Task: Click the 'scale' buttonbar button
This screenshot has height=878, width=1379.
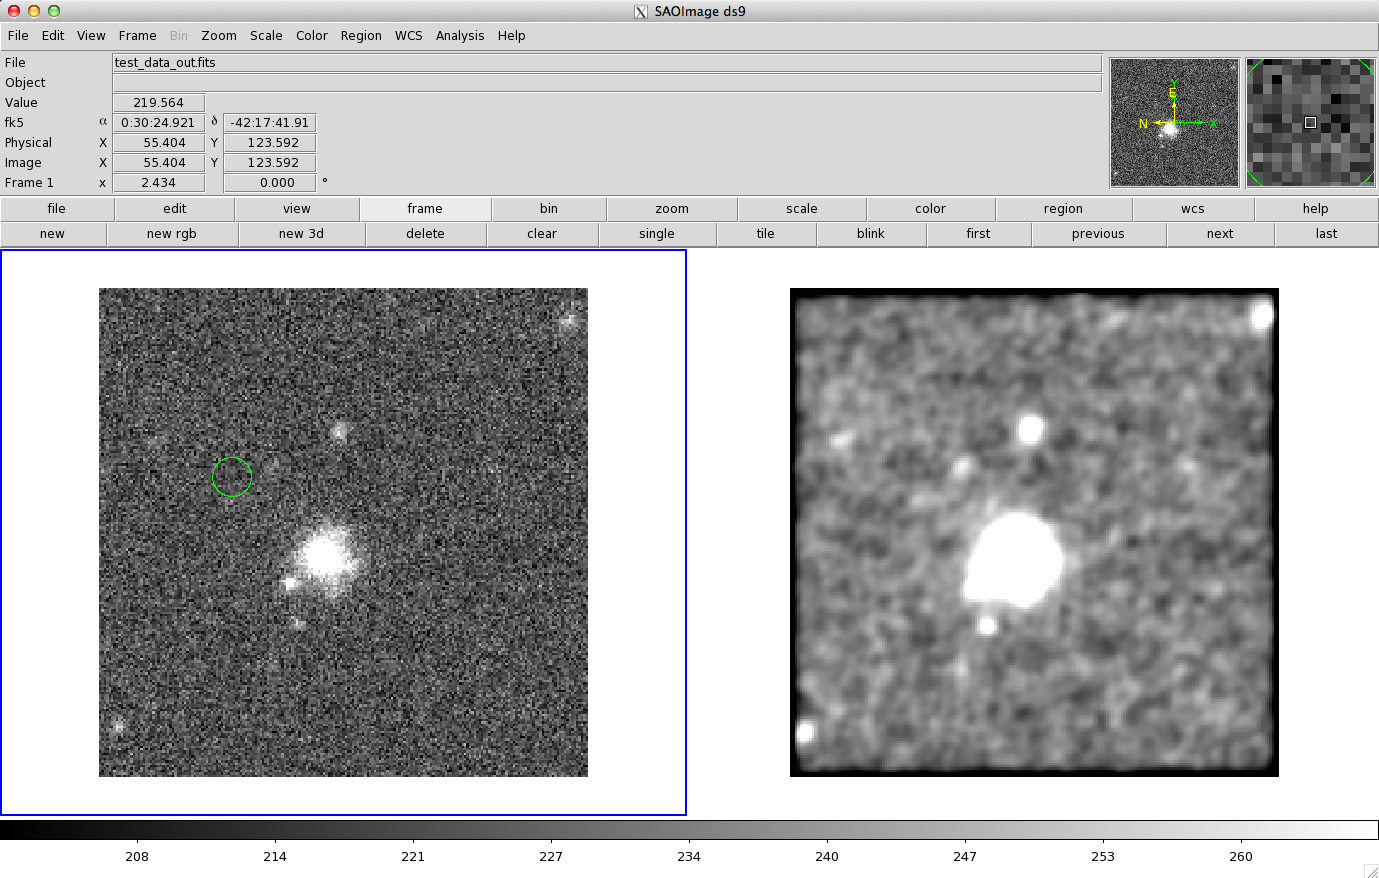Action: (x=802, y=209)
